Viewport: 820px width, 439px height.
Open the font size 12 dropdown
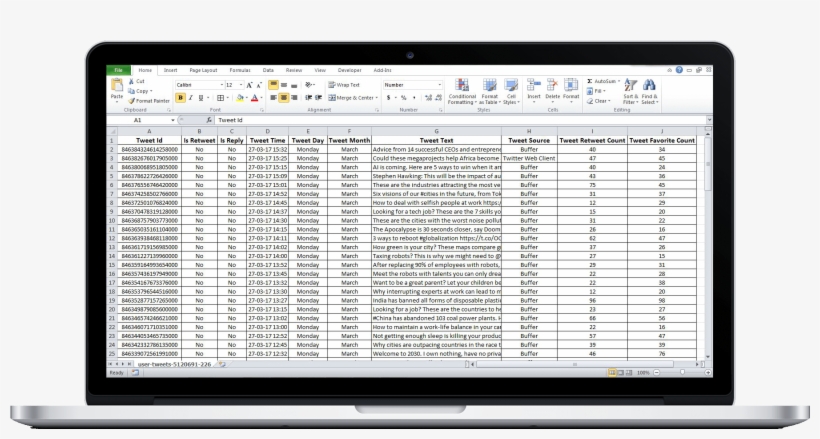pos(241,85)
